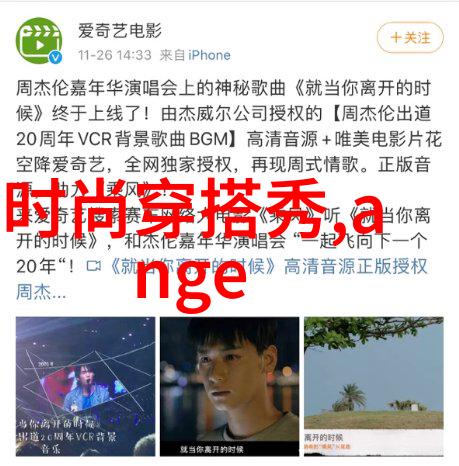Click 就当你离开的时候 subtitle in middle thumbnail

click(211, 449)
